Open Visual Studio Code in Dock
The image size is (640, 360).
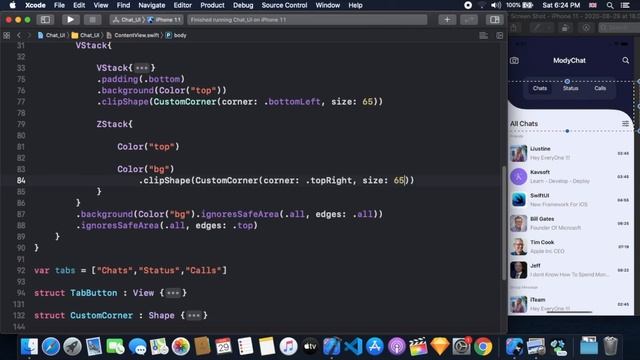click(x=353, y=347)
